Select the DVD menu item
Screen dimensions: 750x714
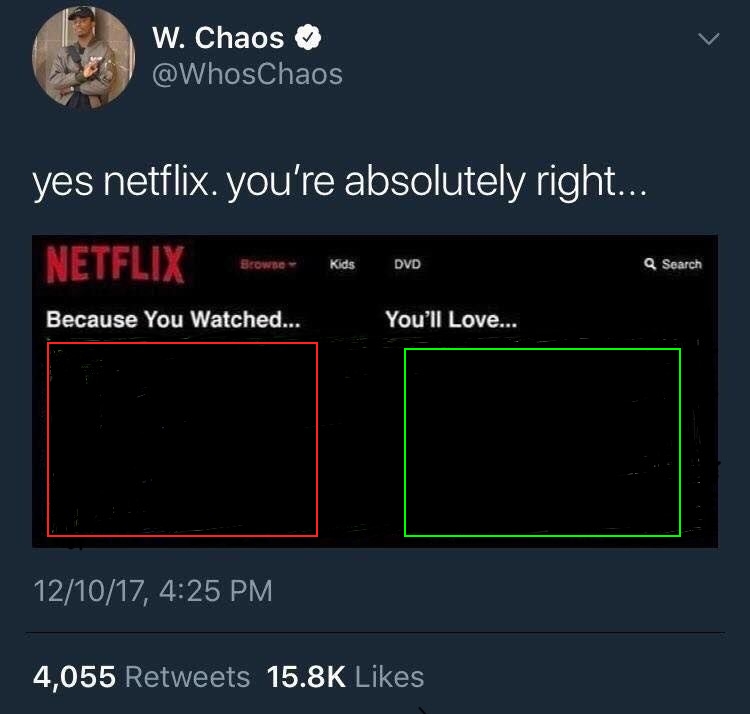coord(407,264)
